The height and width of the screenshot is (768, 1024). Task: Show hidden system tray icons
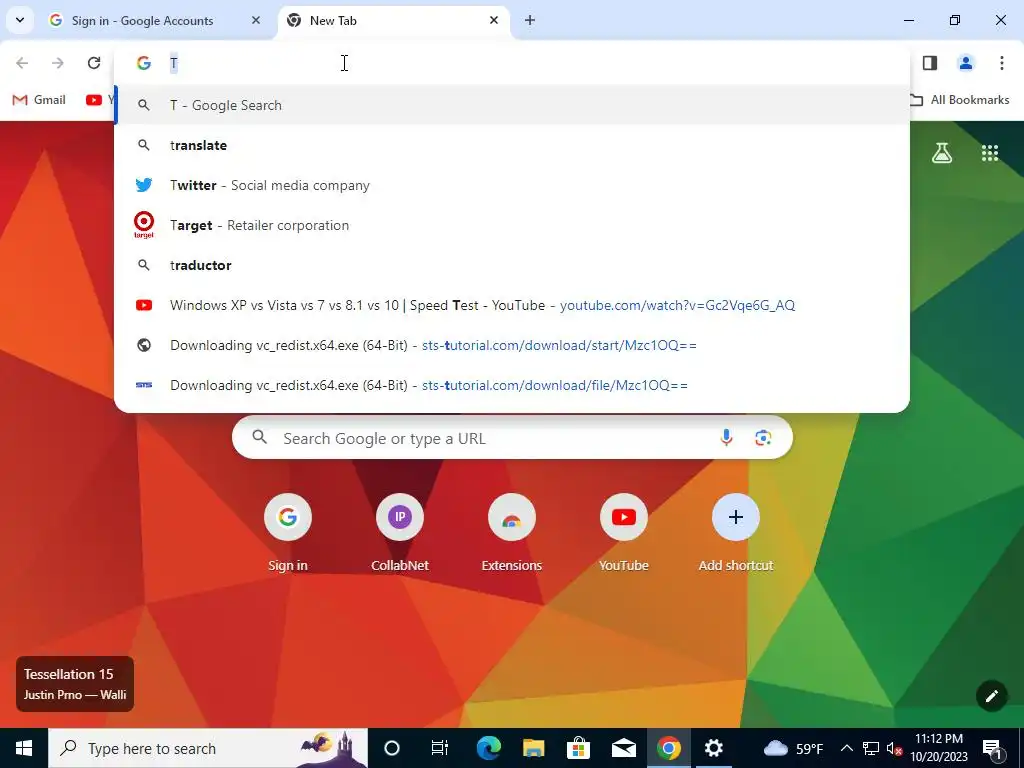pos(846,748)
